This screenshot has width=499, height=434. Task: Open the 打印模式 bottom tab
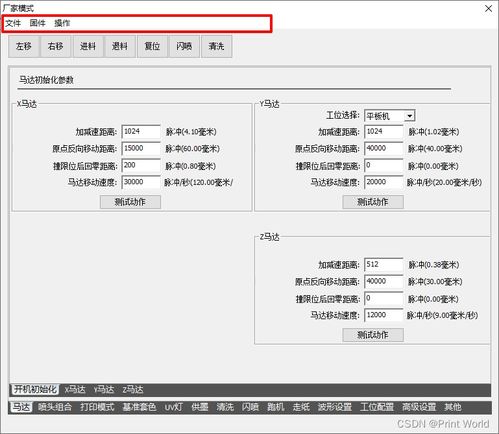coord(97,407)
